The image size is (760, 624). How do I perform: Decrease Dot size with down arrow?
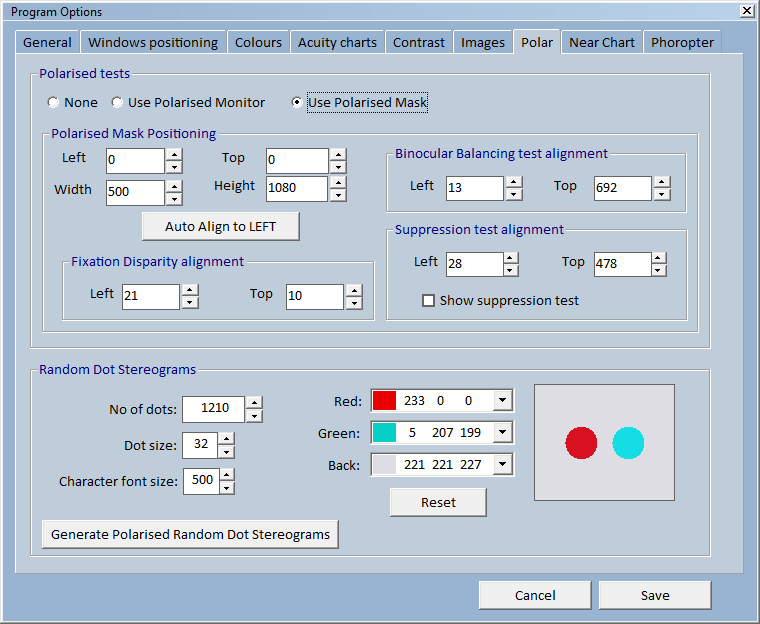point(226,451)
